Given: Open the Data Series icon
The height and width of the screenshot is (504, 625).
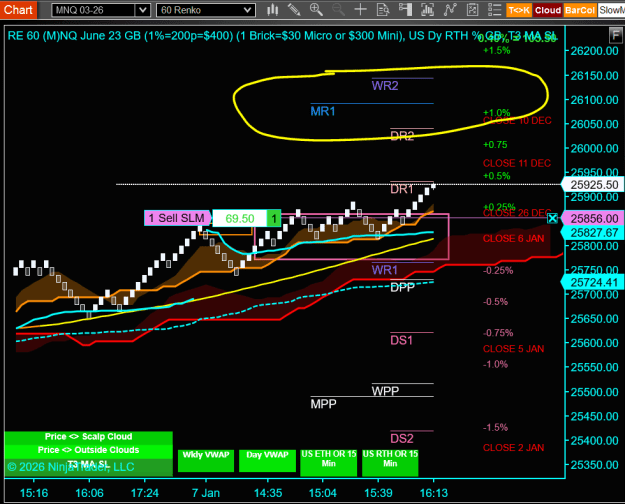Looking at the screenshot, I should [427, 10].
